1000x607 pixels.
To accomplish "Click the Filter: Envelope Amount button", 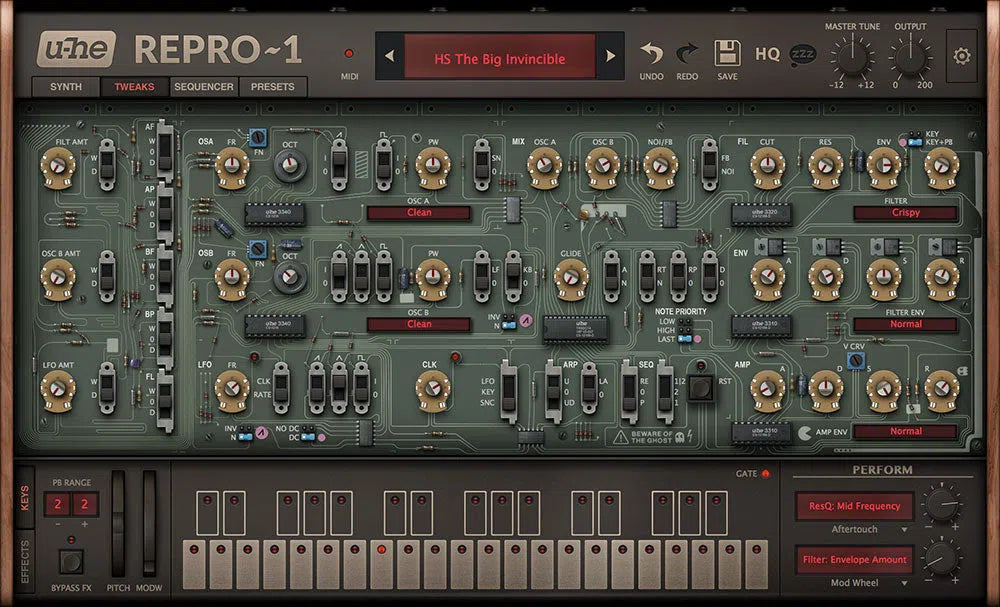I will (x=854, y=560).
